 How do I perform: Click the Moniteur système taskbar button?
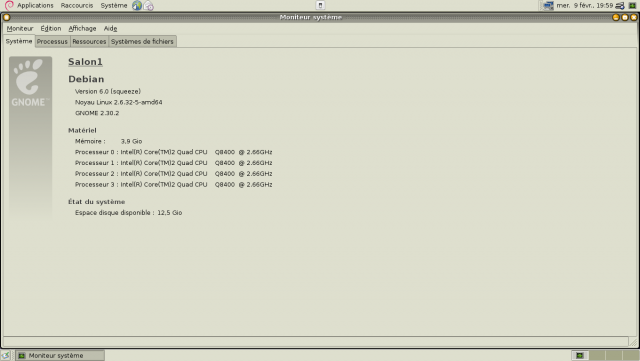pyautogui.click(x=60, y=355)
